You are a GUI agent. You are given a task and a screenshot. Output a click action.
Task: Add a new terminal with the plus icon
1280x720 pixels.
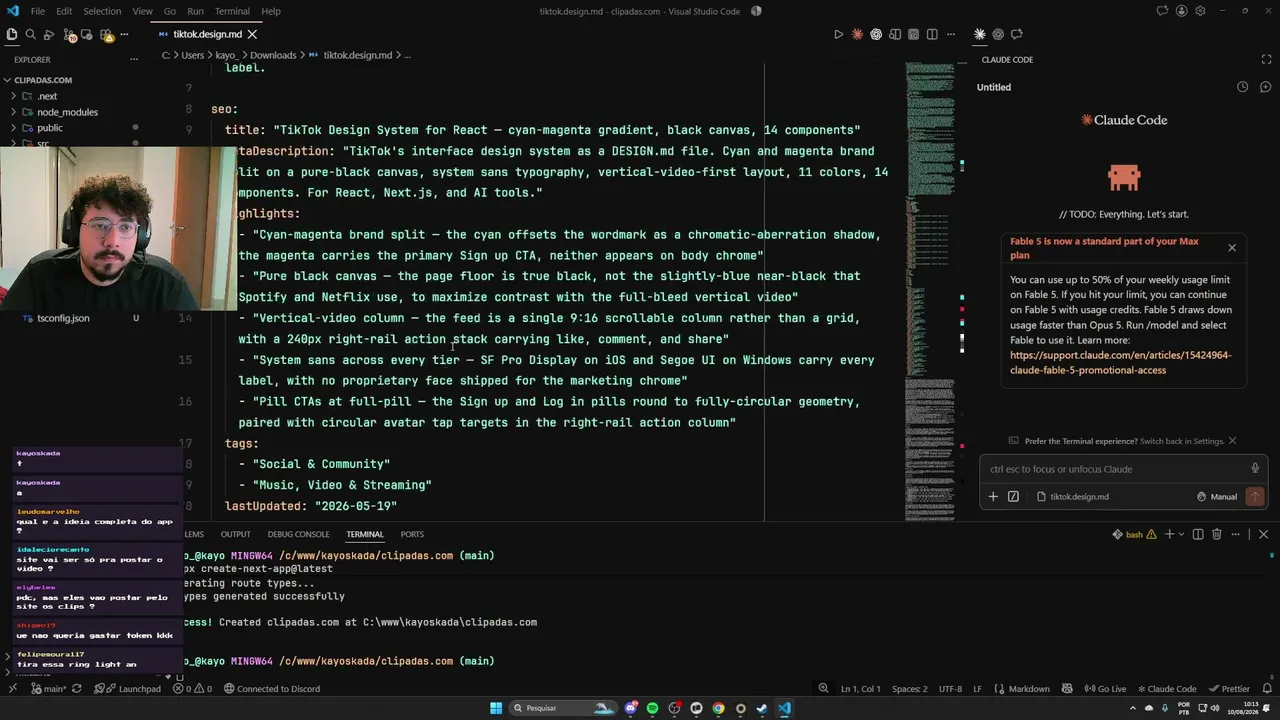click(1169, 534)
